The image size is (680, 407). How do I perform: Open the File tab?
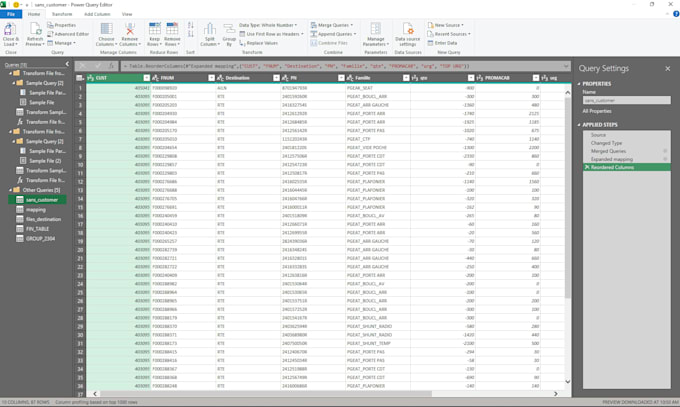[11, 14]
